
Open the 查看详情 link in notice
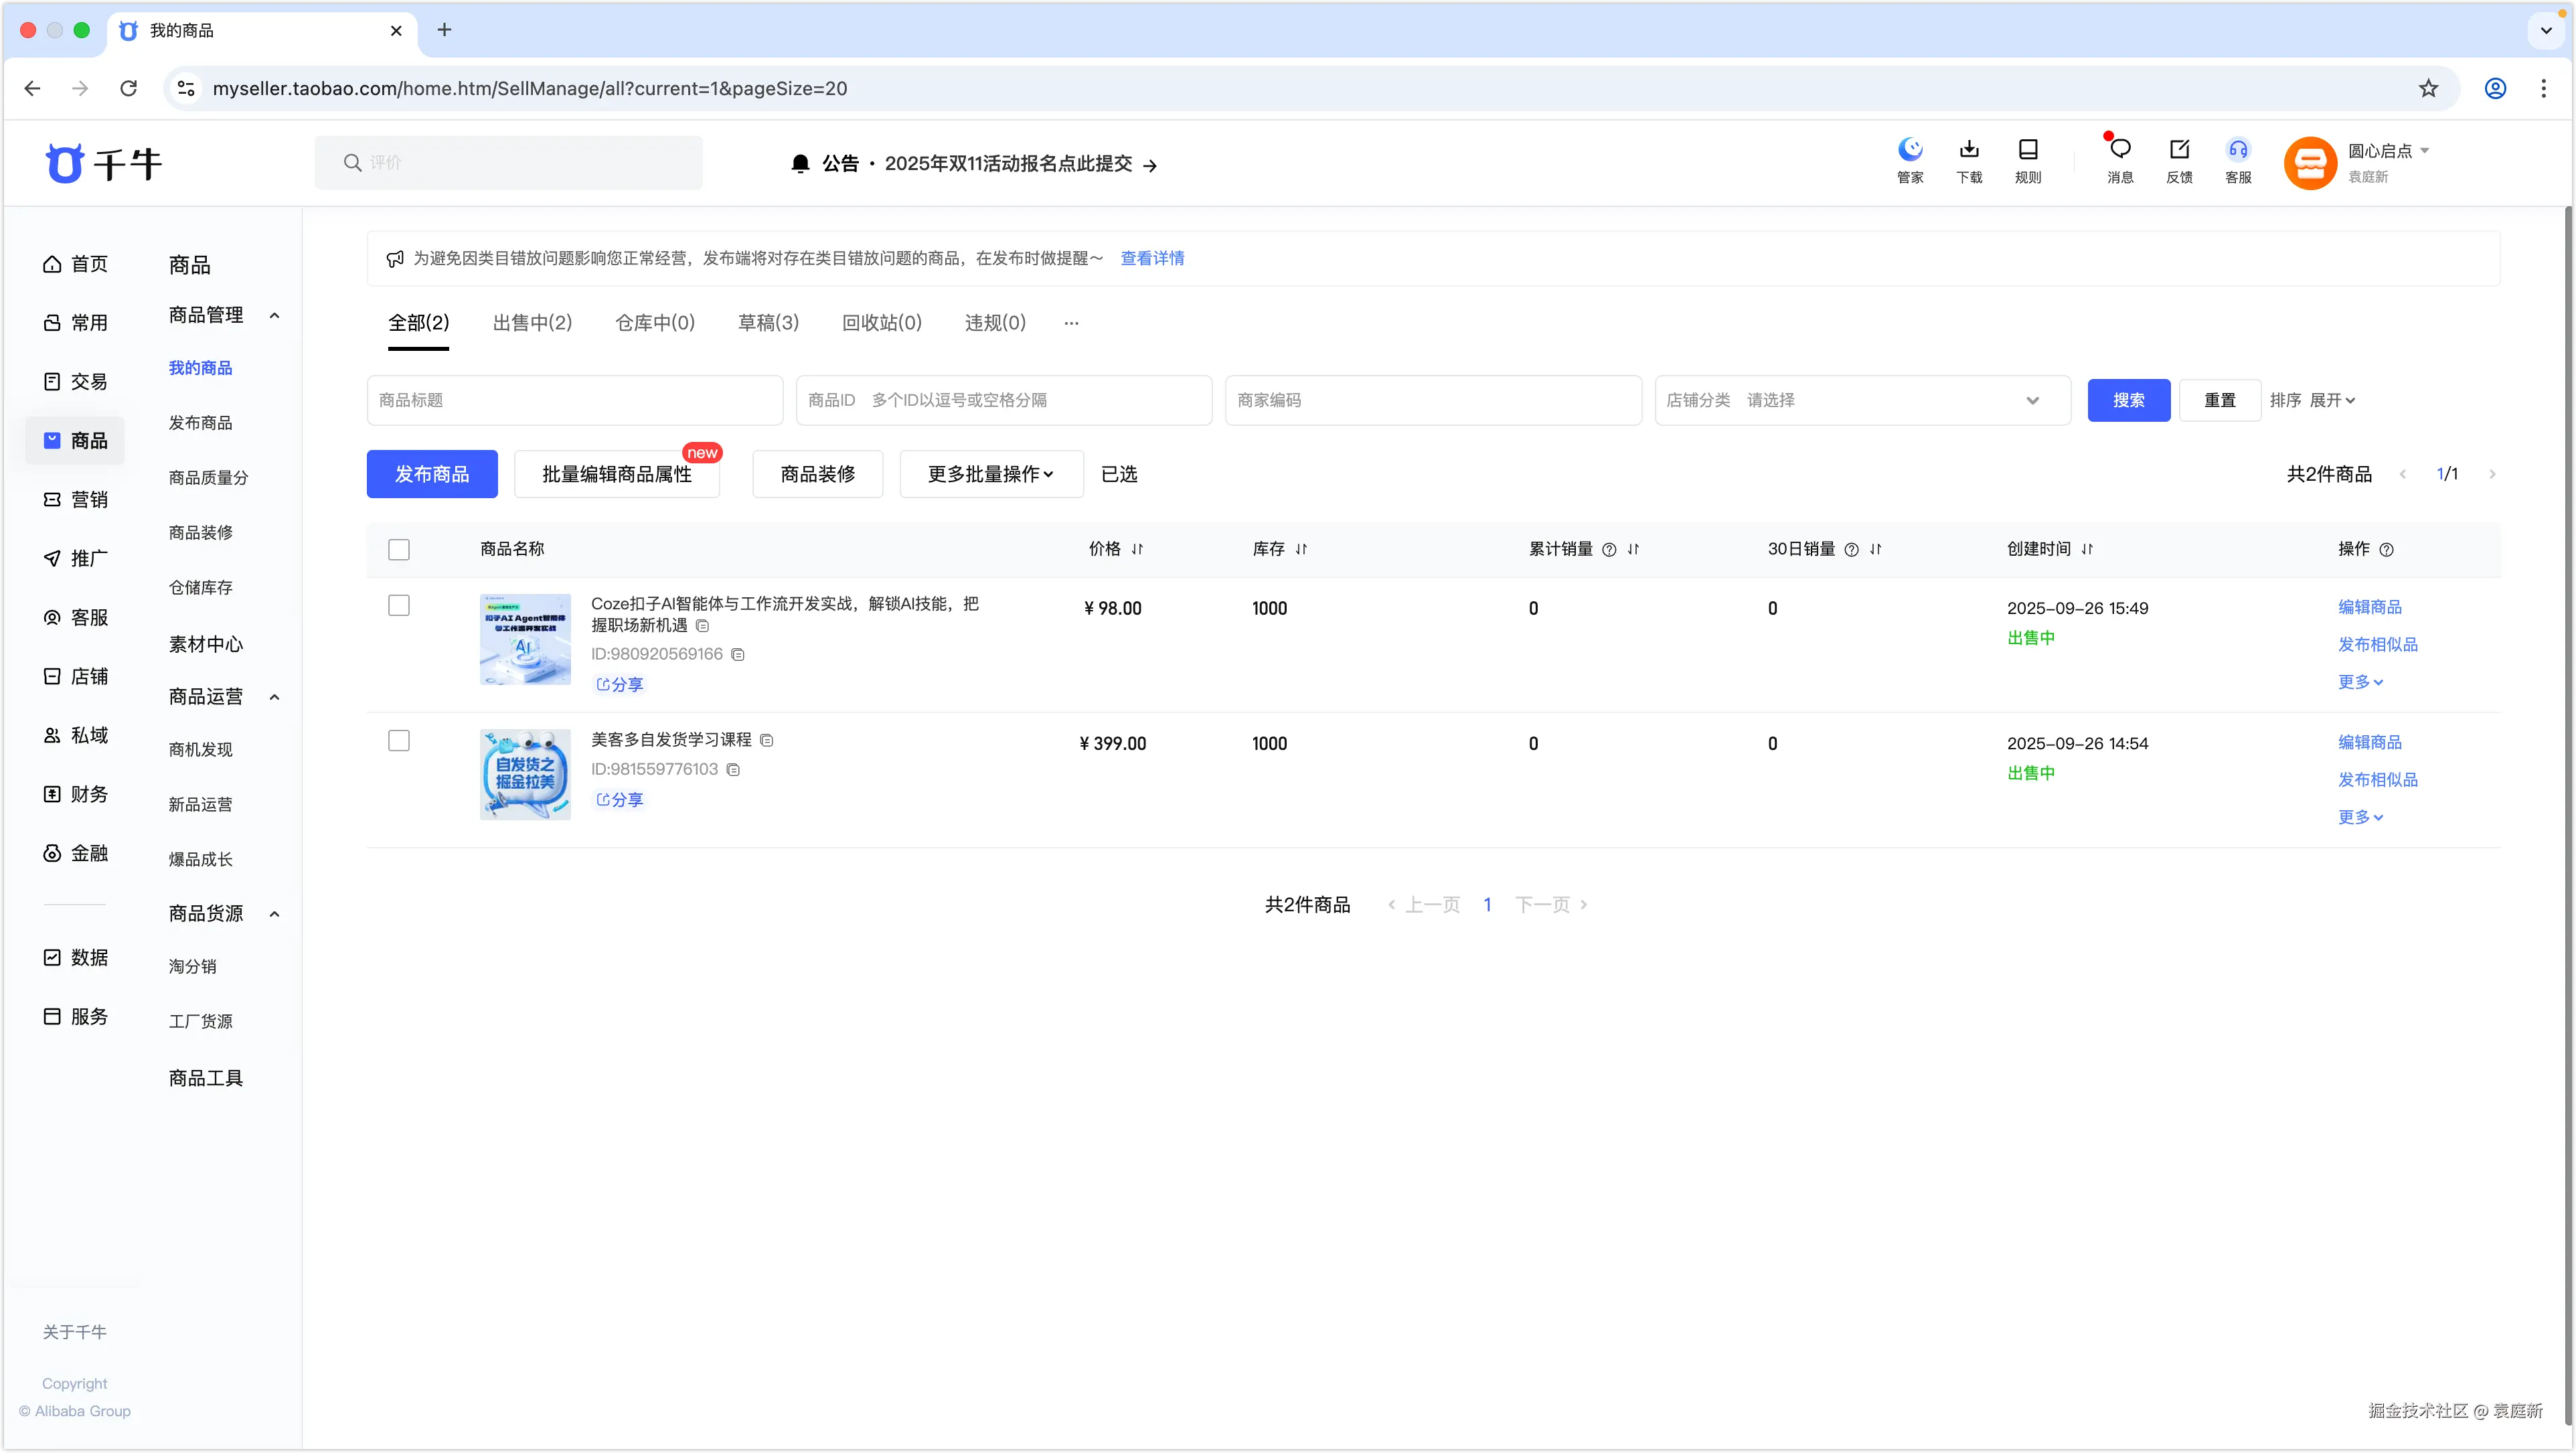pyautogui.click(x=1152, y=258)
